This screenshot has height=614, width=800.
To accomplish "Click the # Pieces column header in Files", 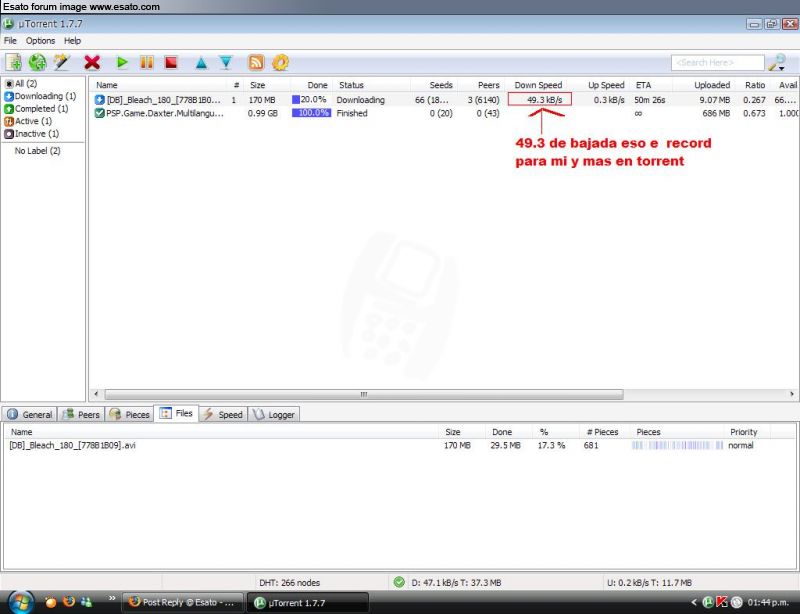I will tap(602, 432).
